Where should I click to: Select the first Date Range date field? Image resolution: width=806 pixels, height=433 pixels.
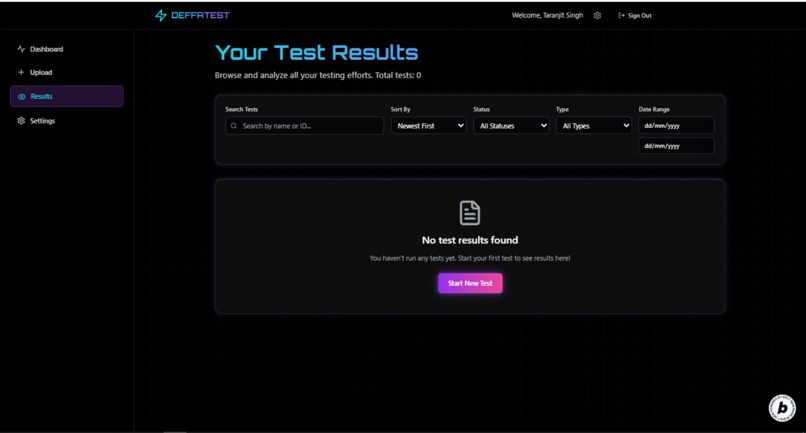click(676, 125)
